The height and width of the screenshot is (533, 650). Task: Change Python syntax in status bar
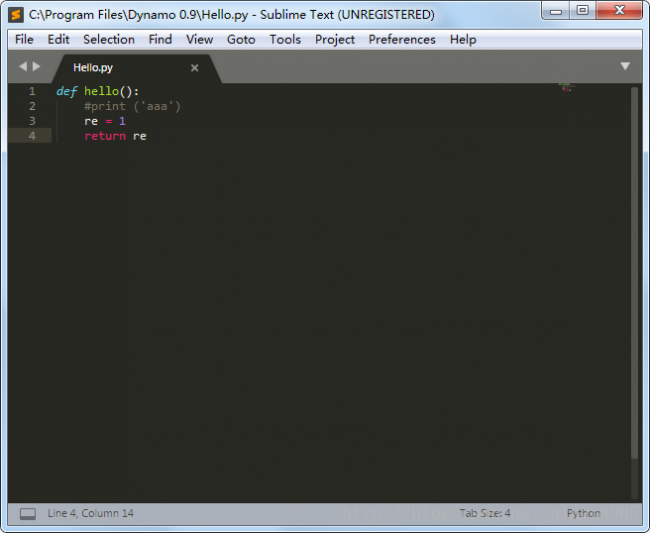pyautogui.click(x=583, y=513)
